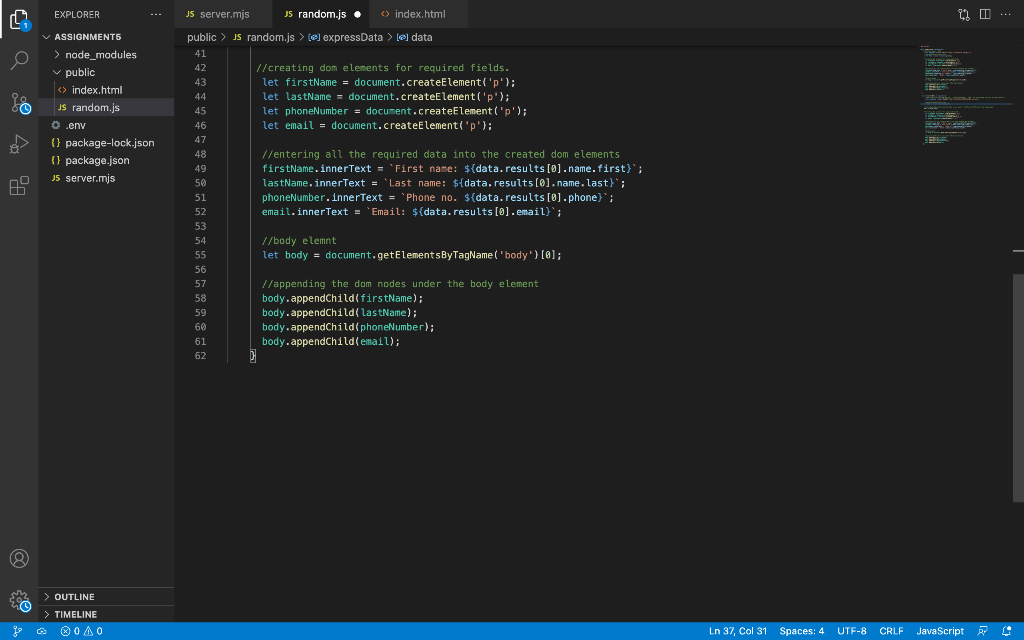Open the Extensions view
Viewport: 1024px width, 640px height.
[x=19, y=186]
